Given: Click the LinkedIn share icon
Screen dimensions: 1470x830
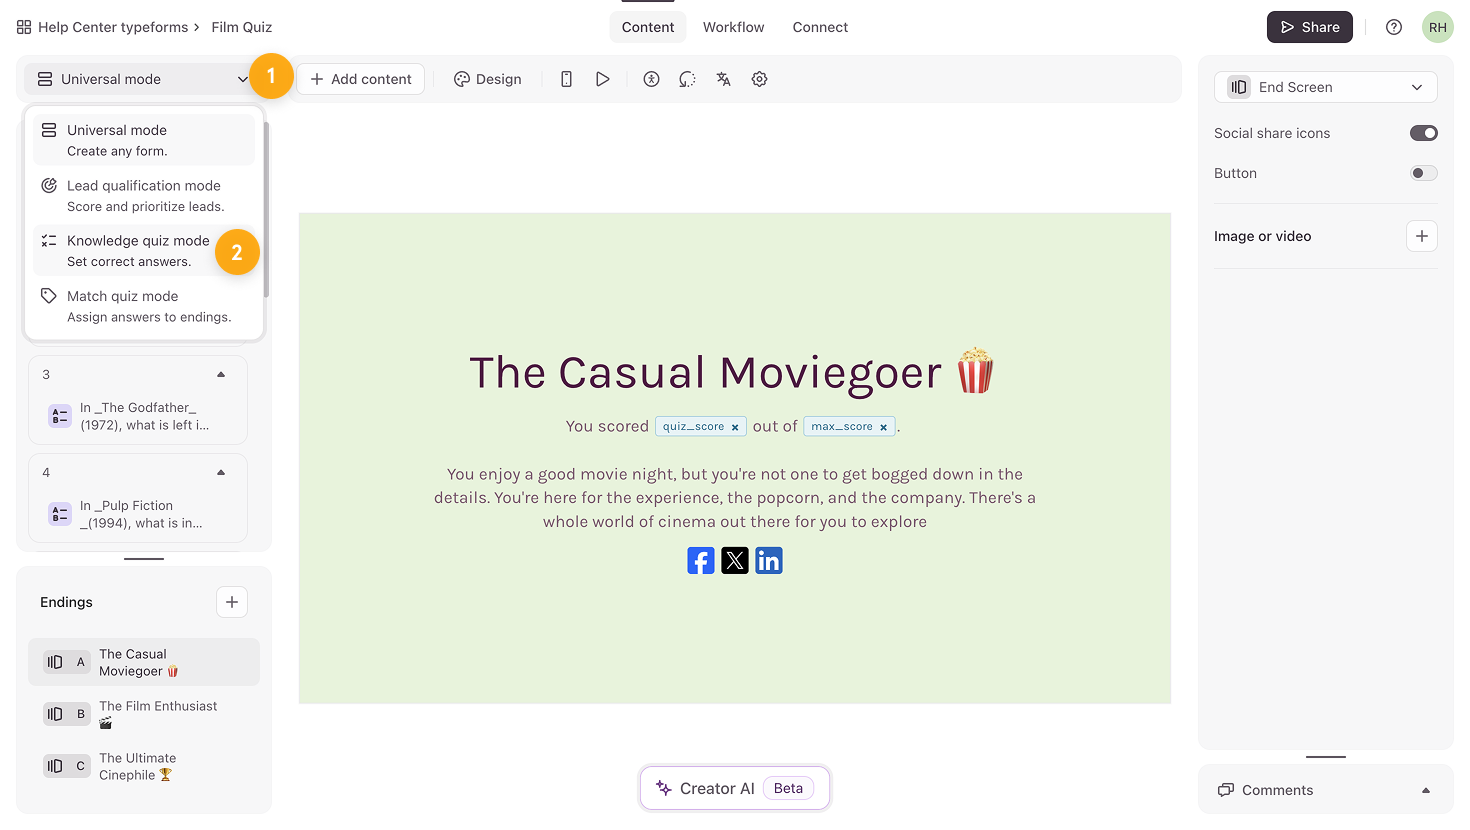Looking at the screenshot, I should point(768,561).
